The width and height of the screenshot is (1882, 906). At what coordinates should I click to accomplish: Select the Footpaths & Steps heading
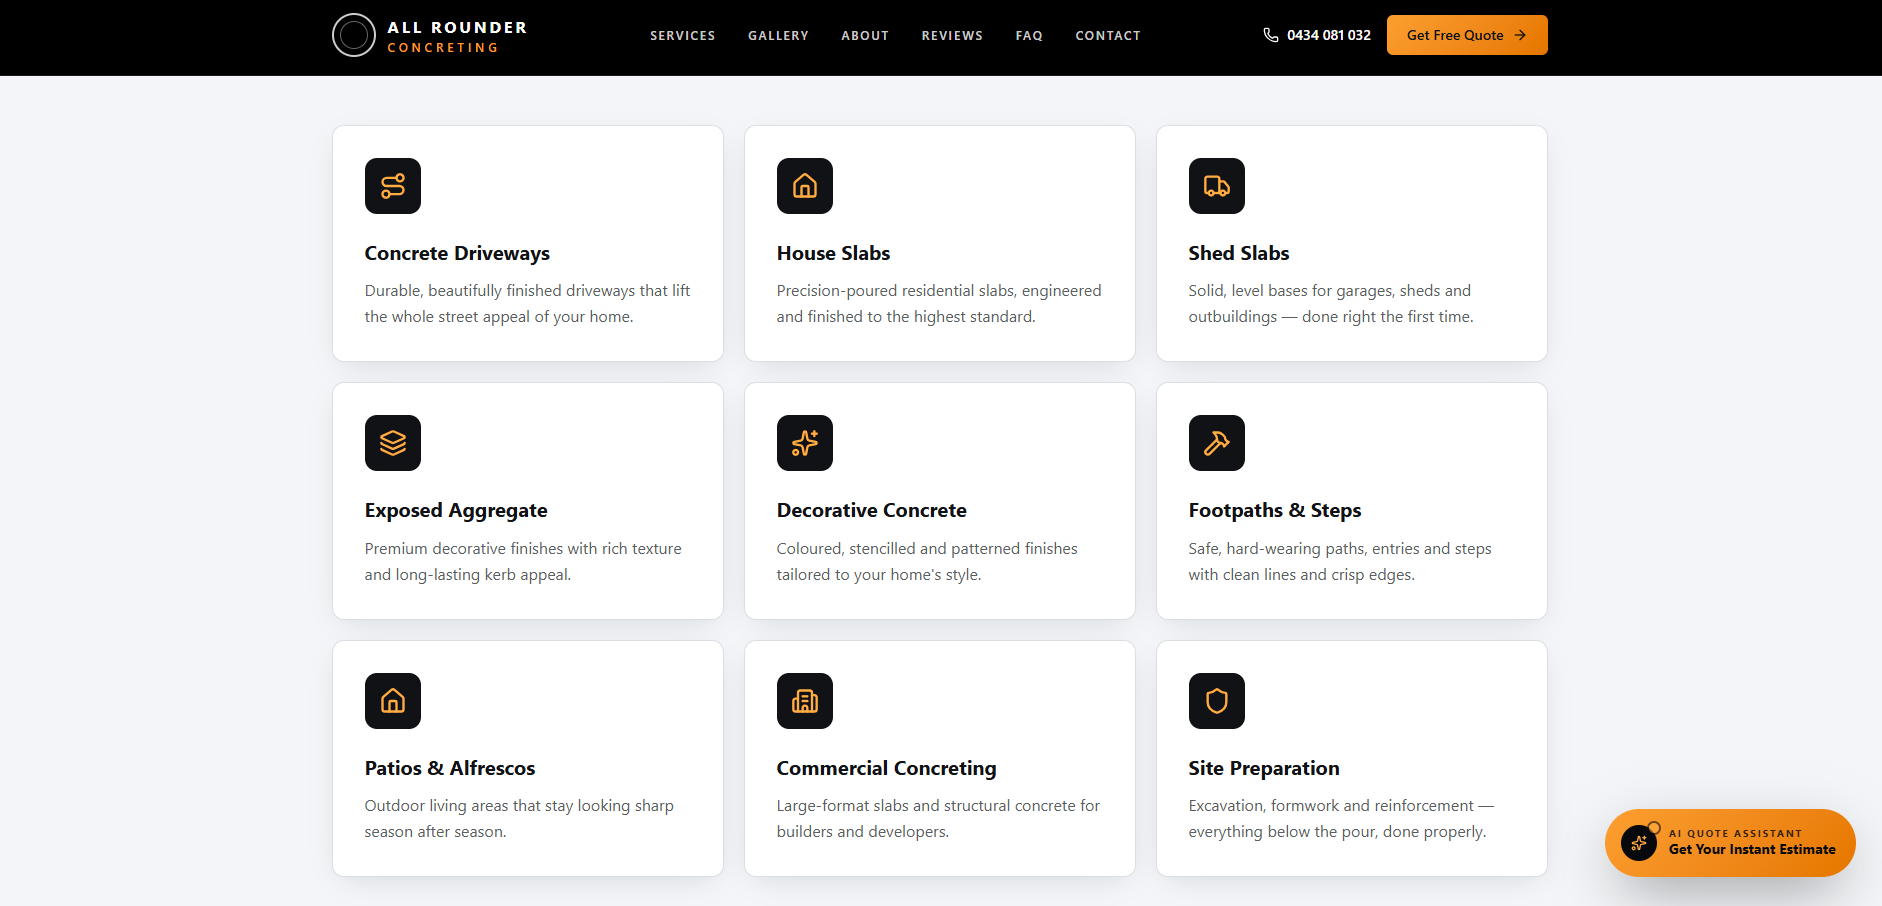1275,510
